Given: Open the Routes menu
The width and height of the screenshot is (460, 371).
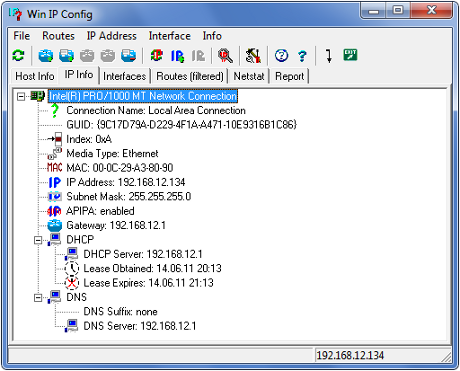Looking at the screenshot, I should click(58, 36).
